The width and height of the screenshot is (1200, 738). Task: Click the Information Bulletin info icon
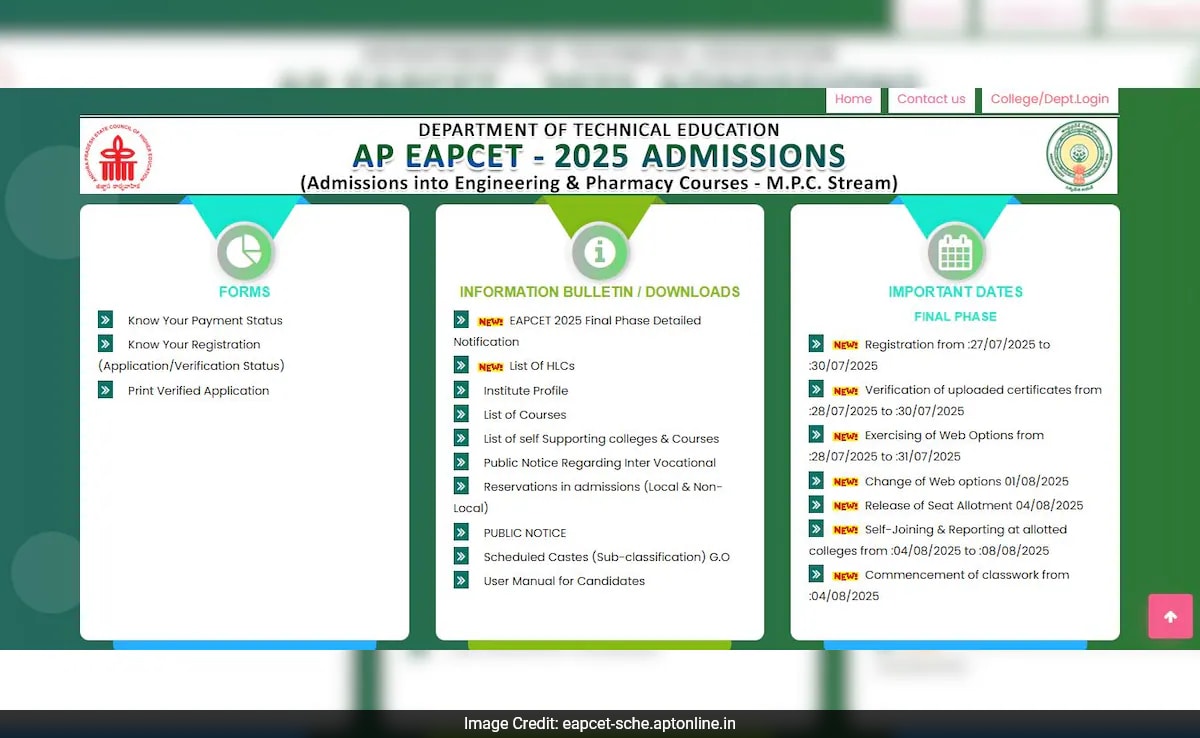600,252
